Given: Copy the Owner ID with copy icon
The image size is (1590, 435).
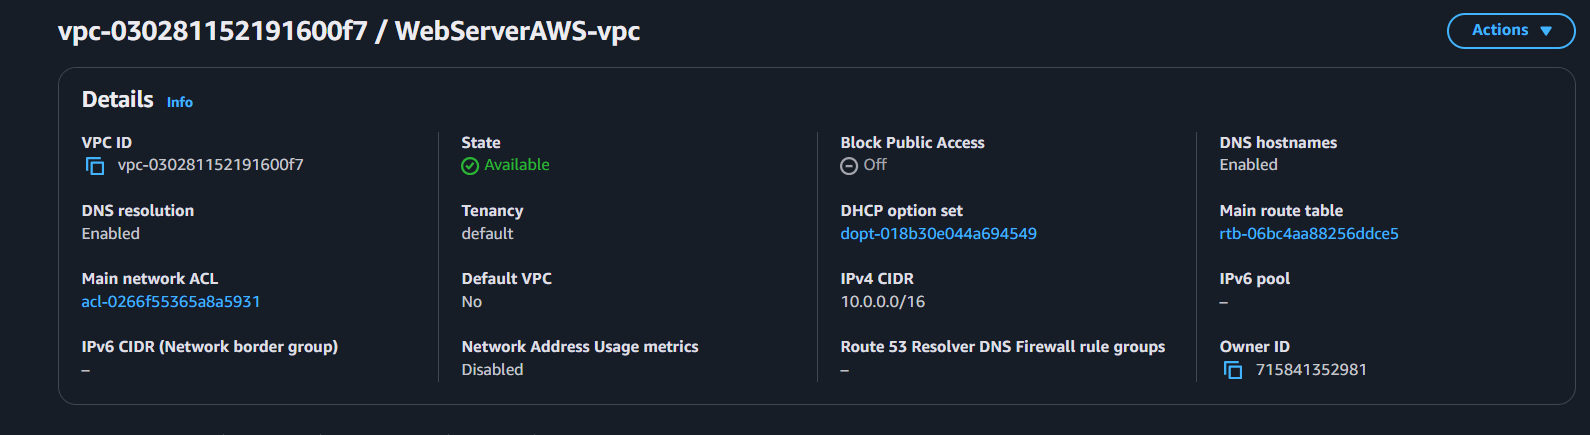Looking at the screenshot, I should point(1233,370).
